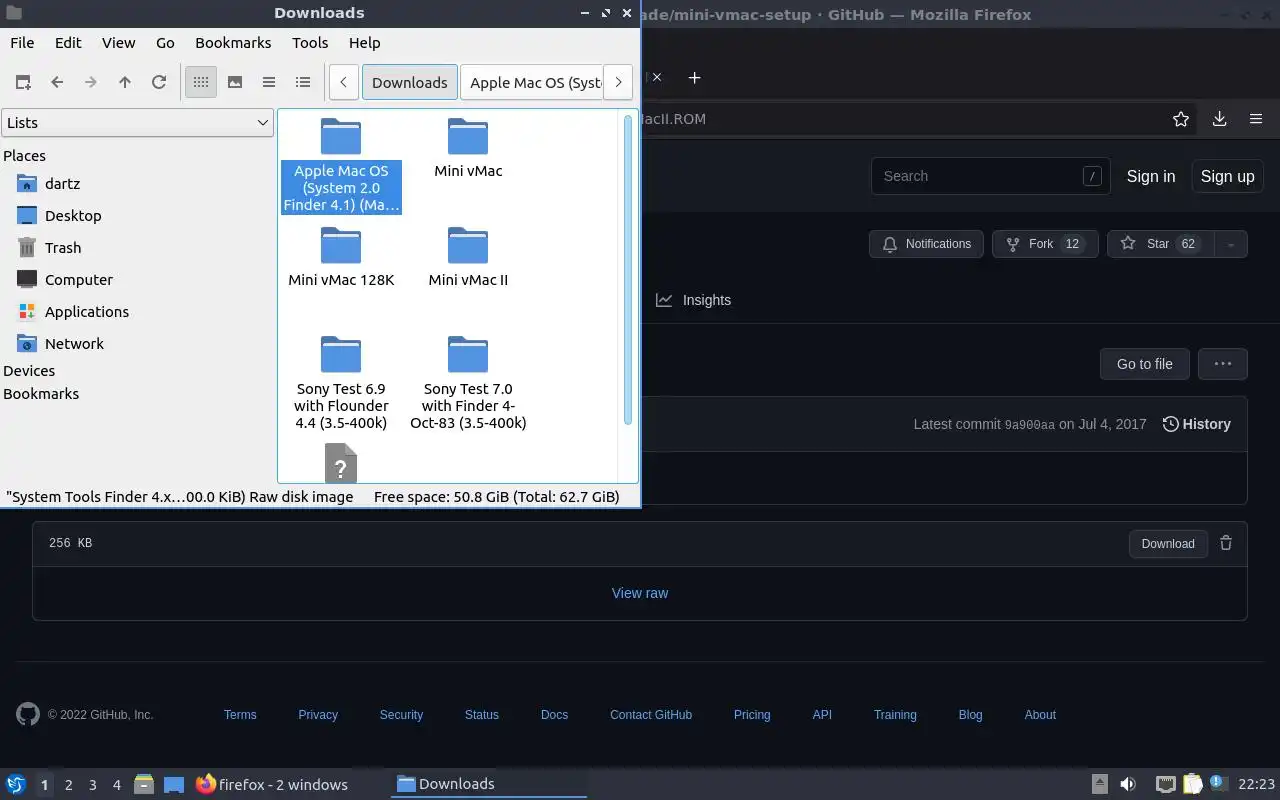This screenshot has width=1280, height=800.
Task: Reload the Downloads folder view
Action: (x=159, y=82)
